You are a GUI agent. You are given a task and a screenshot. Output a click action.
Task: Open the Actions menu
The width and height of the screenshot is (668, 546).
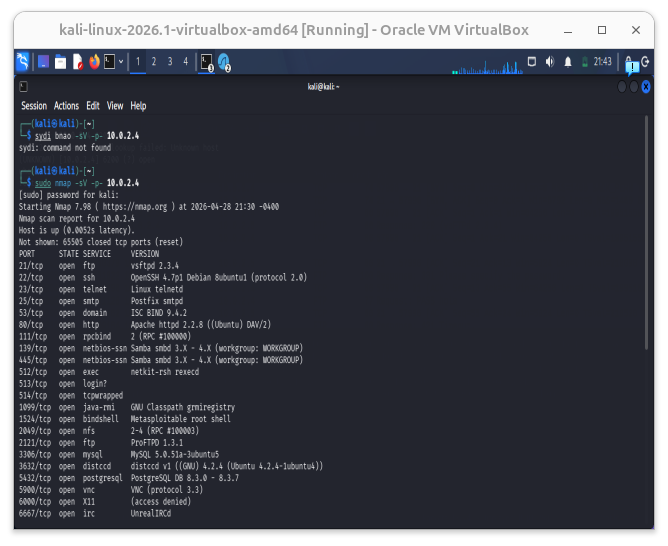[66, 106]
